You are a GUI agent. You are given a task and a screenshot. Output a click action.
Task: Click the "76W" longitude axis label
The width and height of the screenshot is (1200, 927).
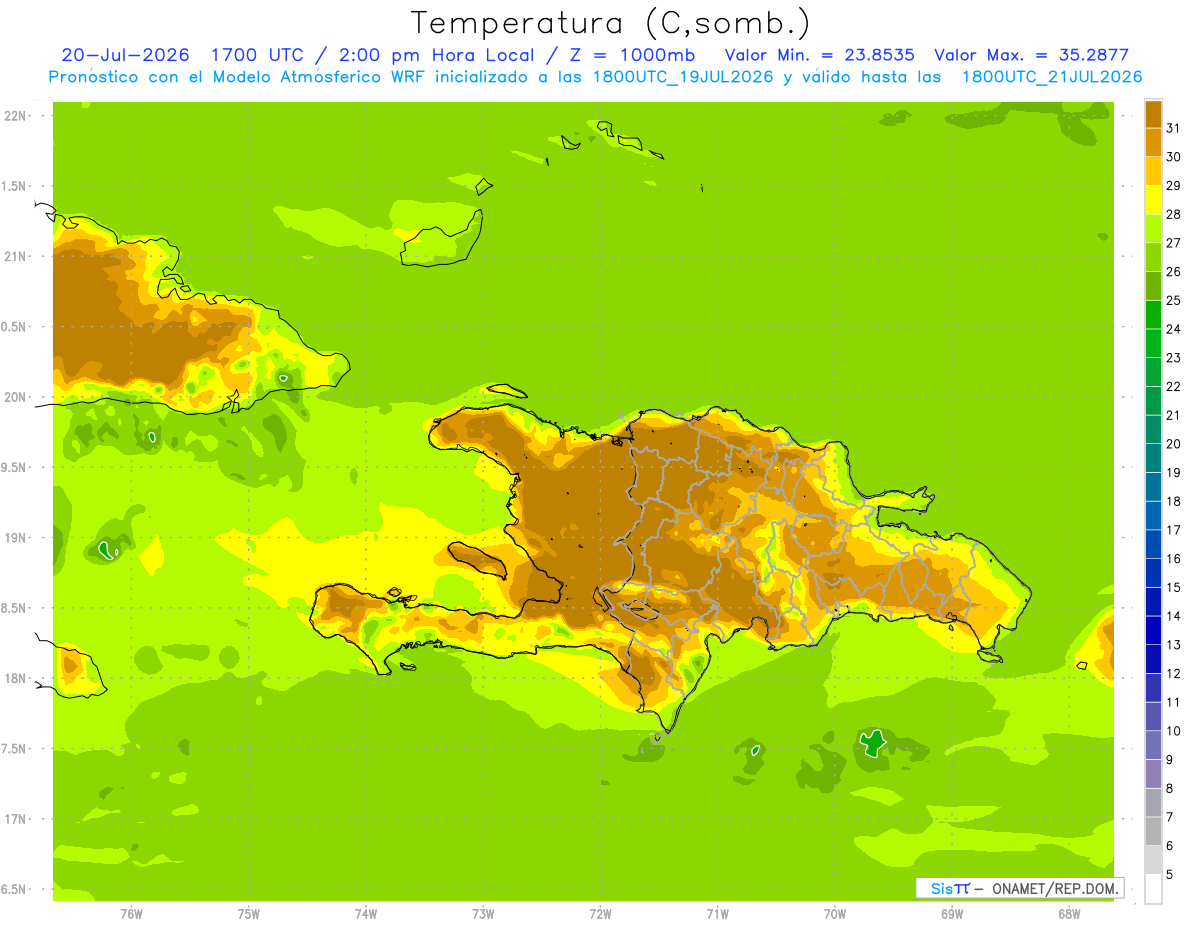tap(131, 914)
